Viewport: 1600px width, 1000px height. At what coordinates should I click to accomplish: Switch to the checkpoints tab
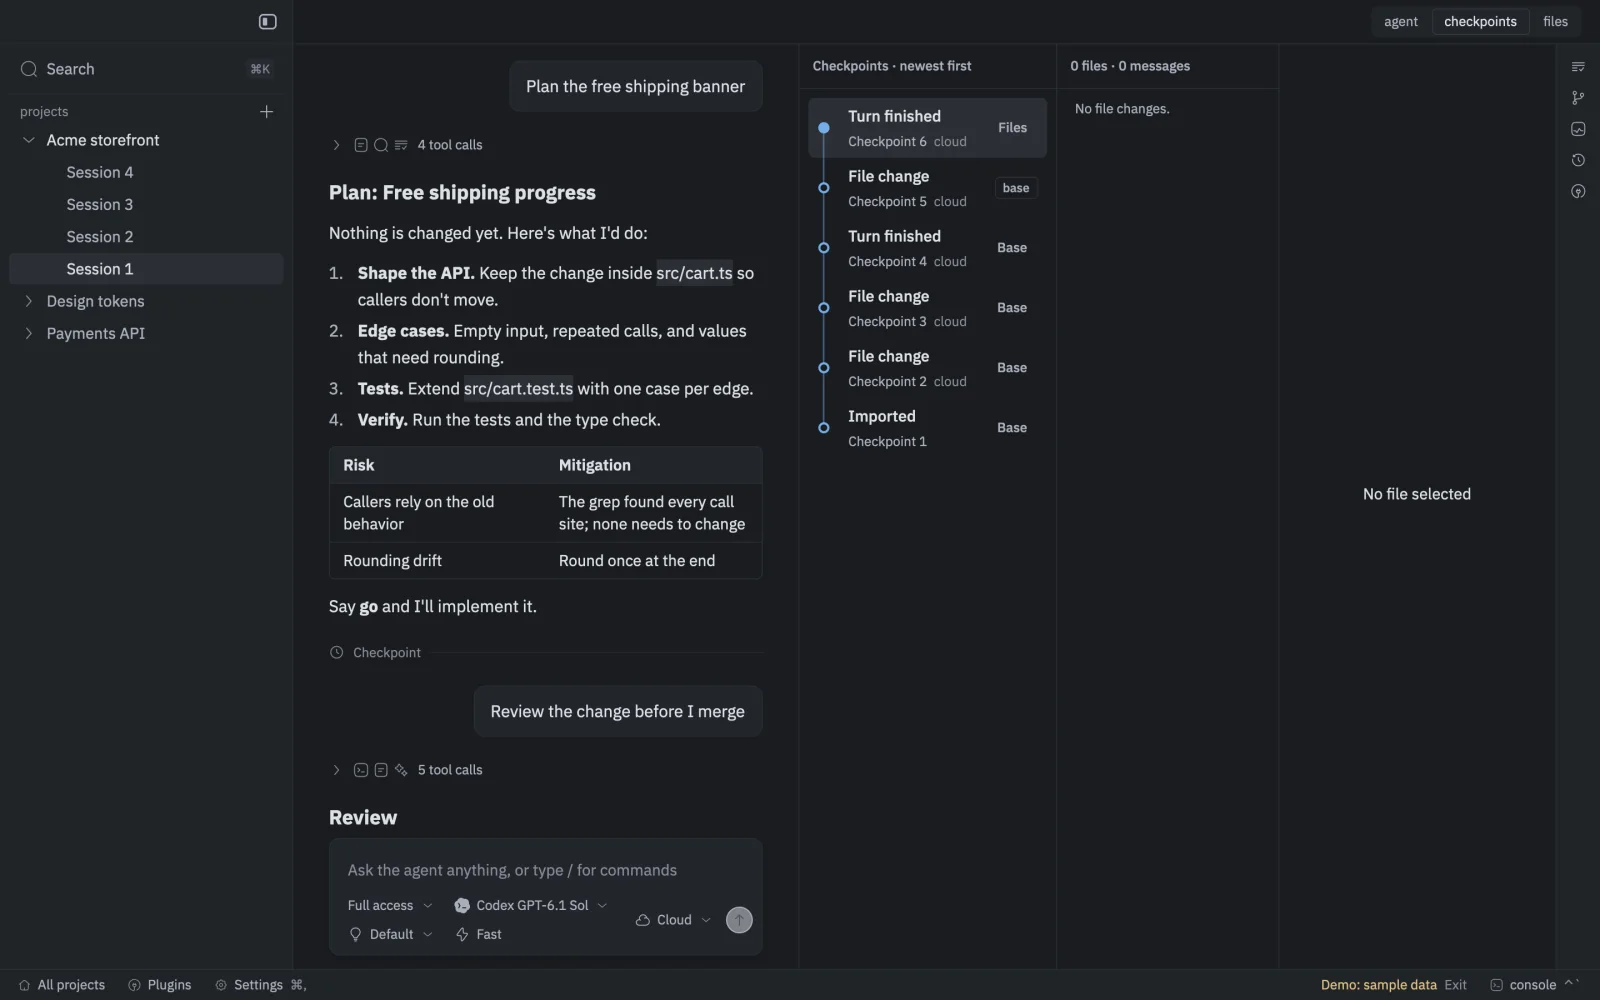[x=1480, y=21]
